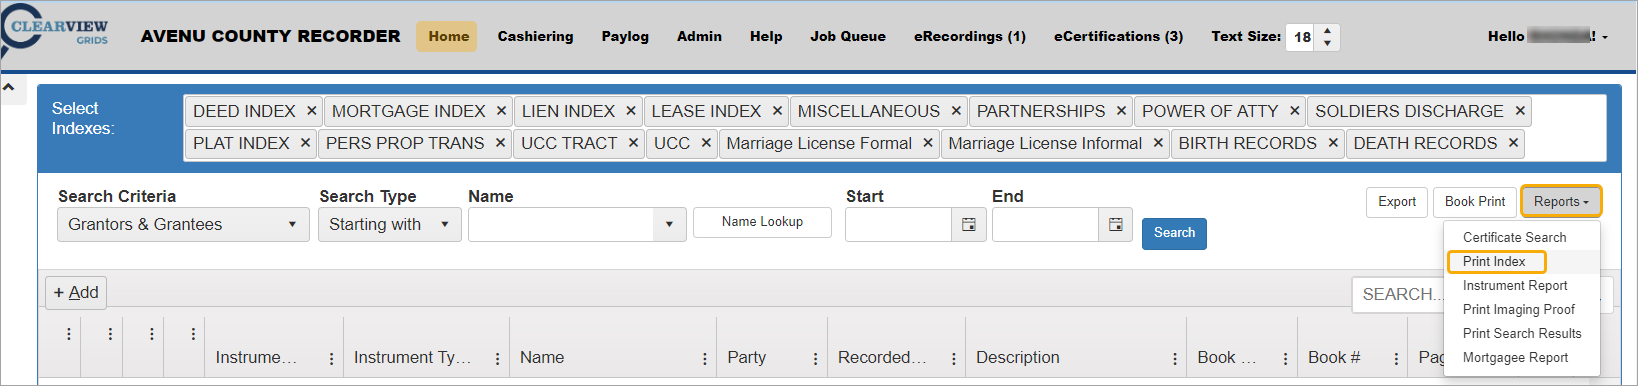Remove the SOLDIERS DISCHARGE index tag
Viewport: 1638px width, 386px height.
1520,111
